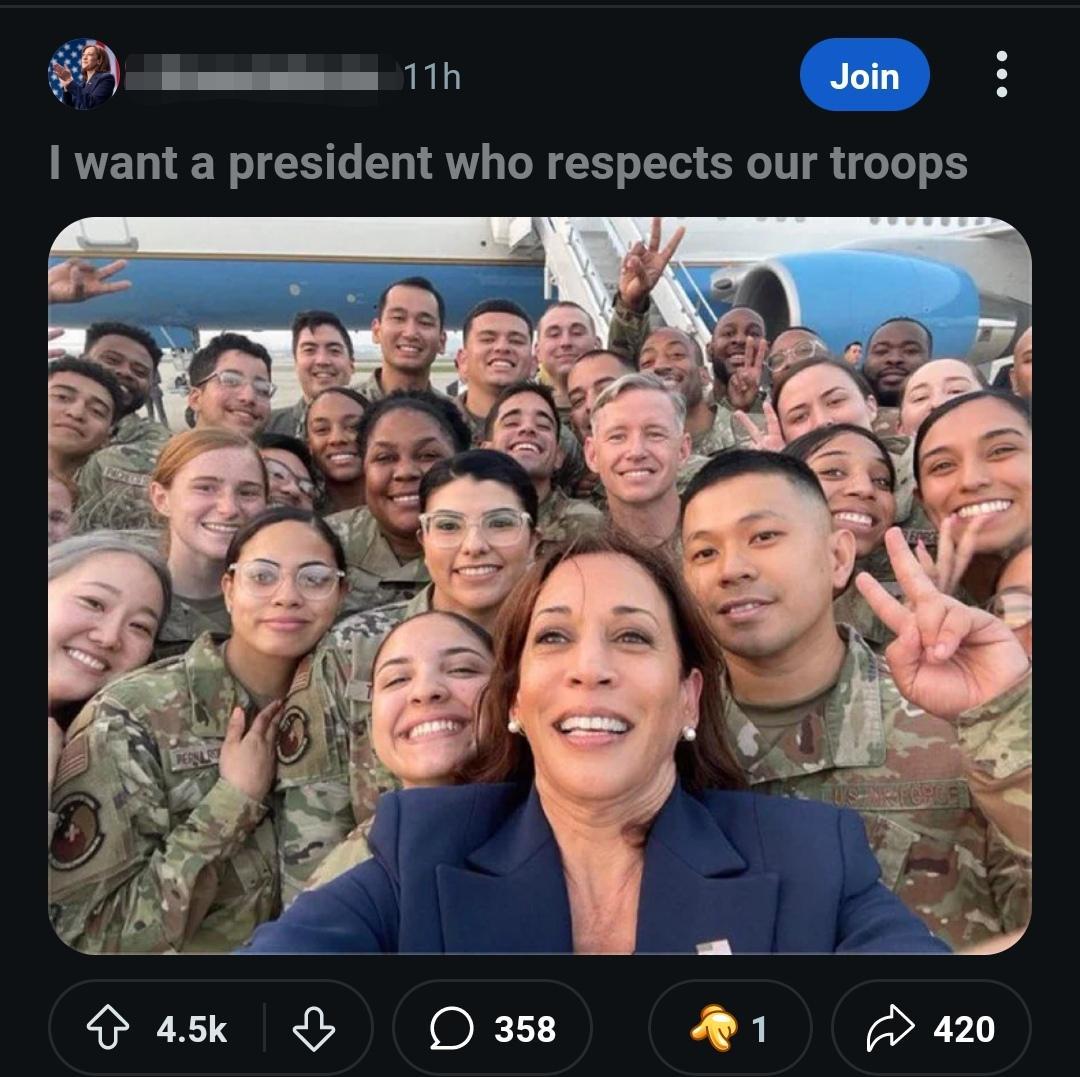Click the award count of 1
Screen dimensions: 1080x1077
coord(758,1029)
